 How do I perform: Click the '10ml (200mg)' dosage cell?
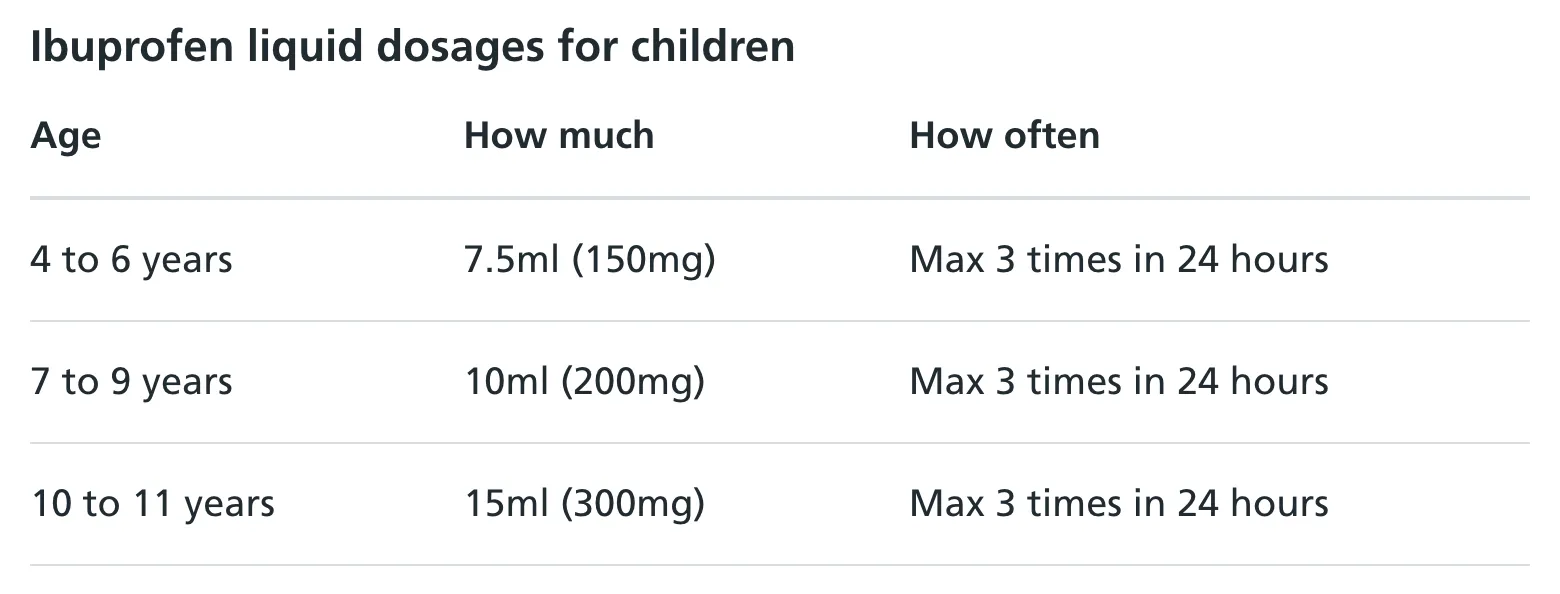[584, 382]
